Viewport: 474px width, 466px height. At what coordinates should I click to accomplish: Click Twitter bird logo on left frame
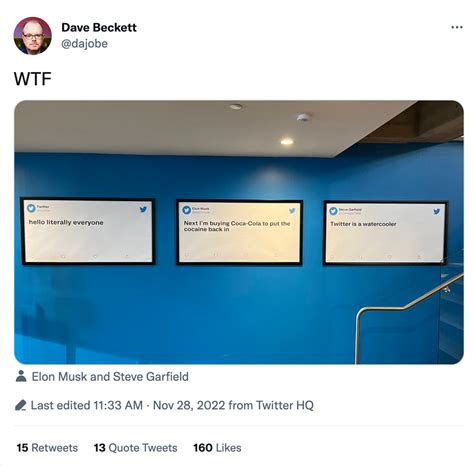pyautogui.click(x=143, y=209)
